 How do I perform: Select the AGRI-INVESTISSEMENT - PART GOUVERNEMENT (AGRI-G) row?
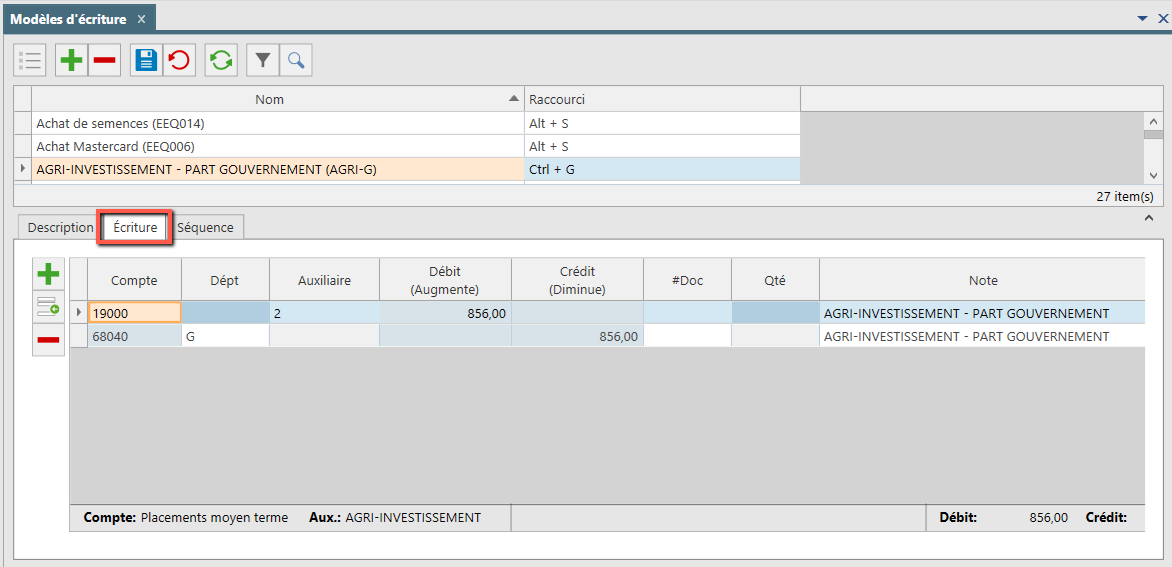[277, 170]
